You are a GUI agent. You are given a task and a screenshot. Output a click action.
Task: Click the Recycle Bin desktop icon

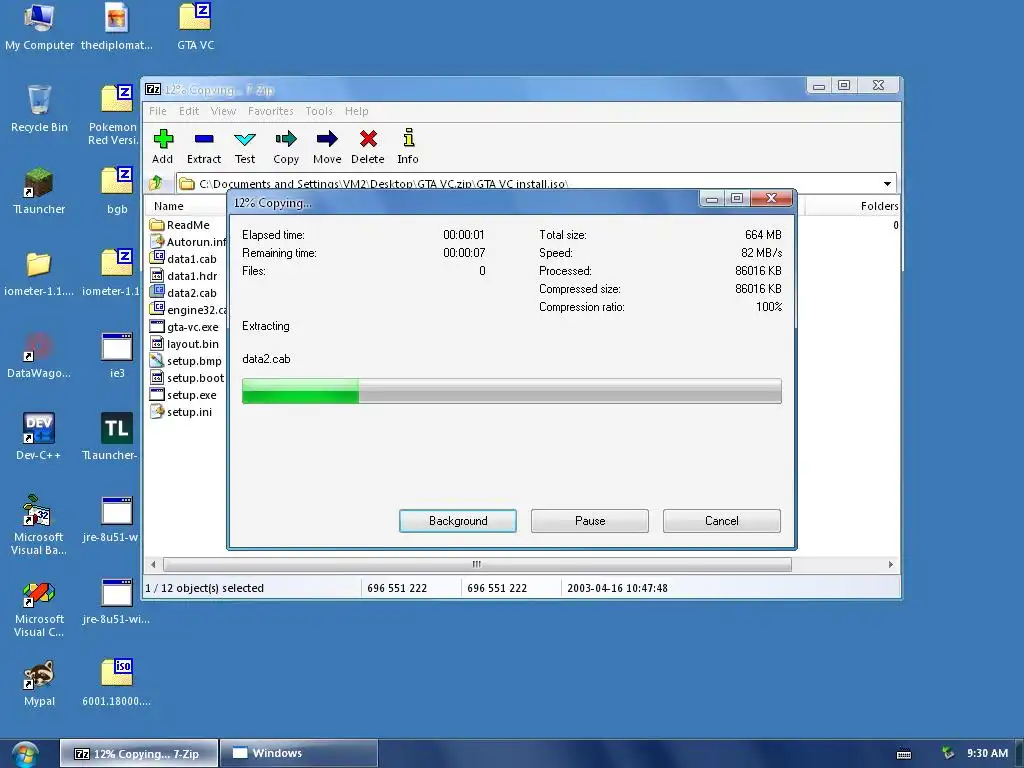(x=39, y=108)
